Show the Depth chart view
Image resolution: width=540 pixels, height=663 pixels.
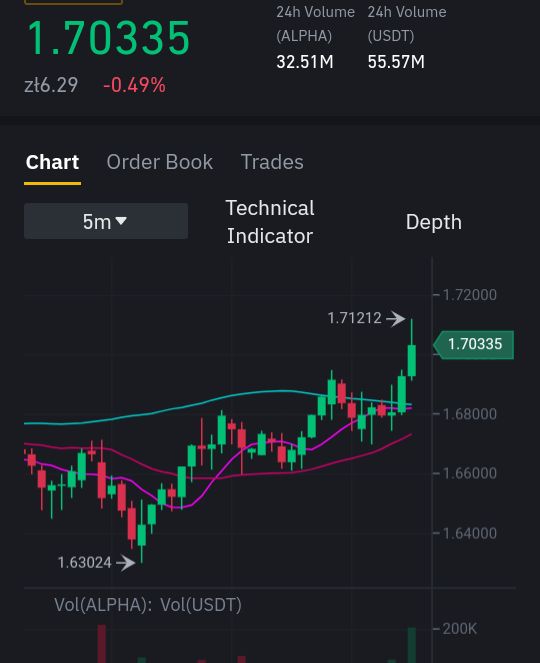tap(433, 222)
